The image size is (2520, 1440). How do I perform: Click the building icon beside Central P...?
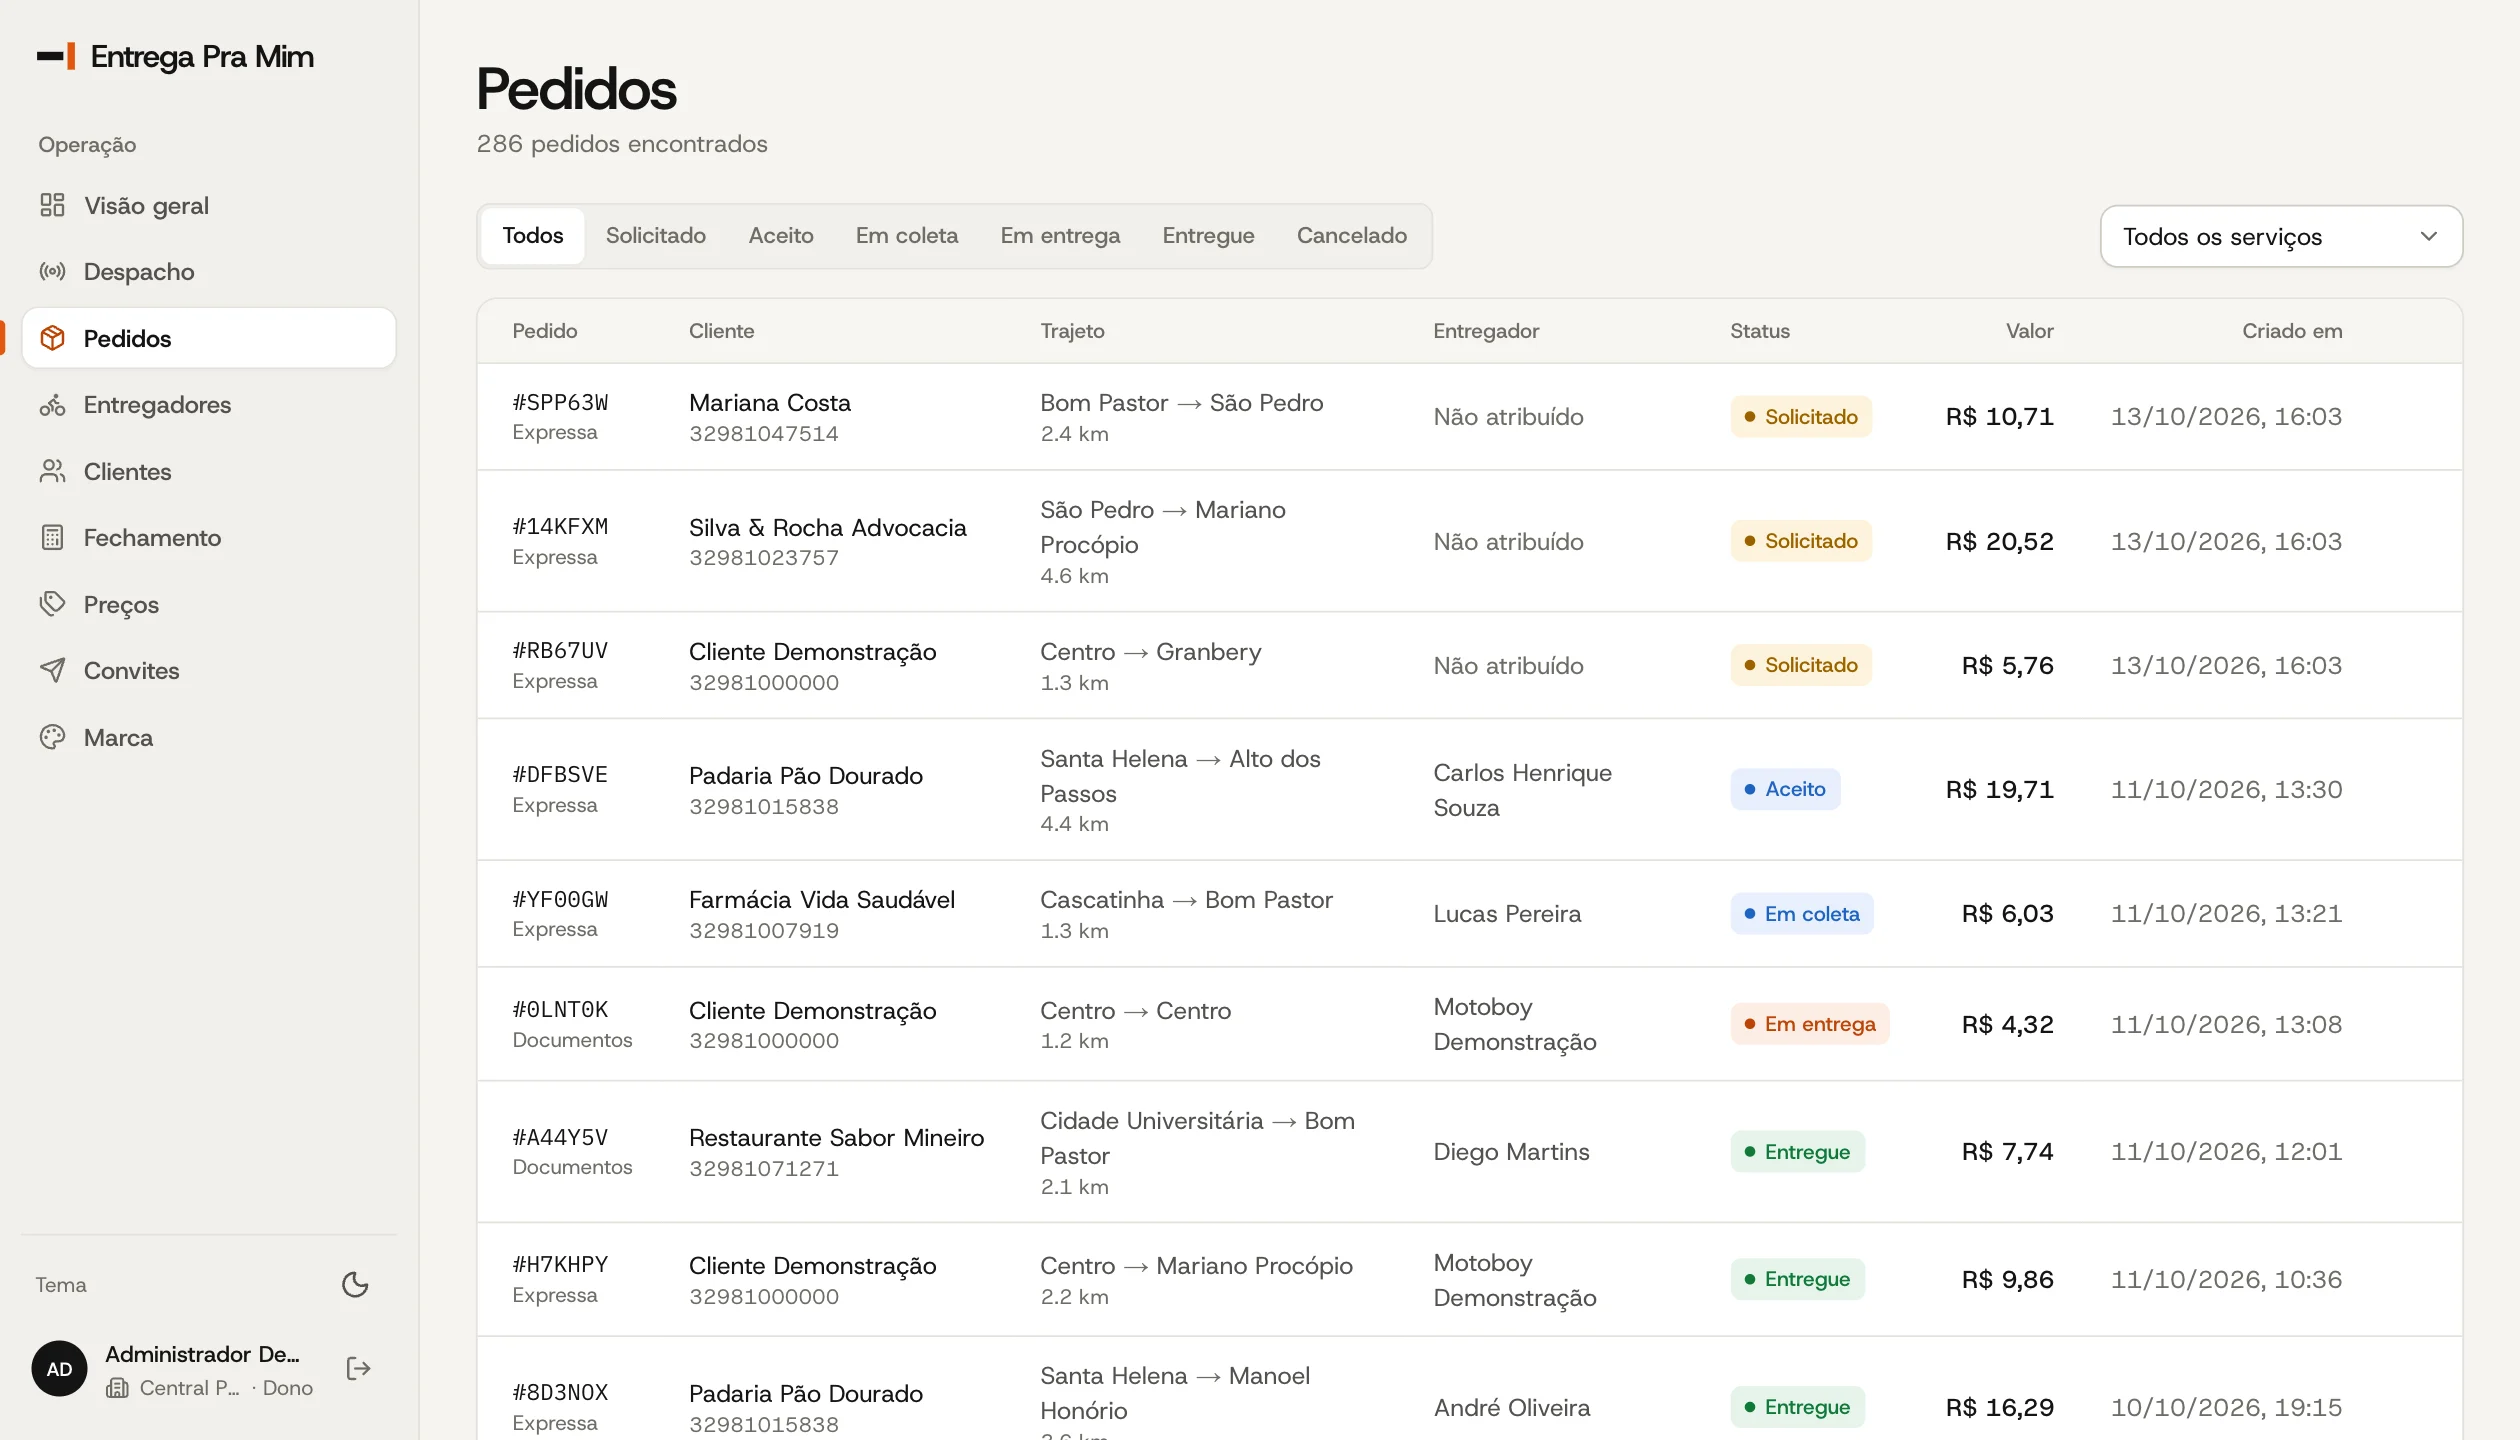[x=117, y=1388]
